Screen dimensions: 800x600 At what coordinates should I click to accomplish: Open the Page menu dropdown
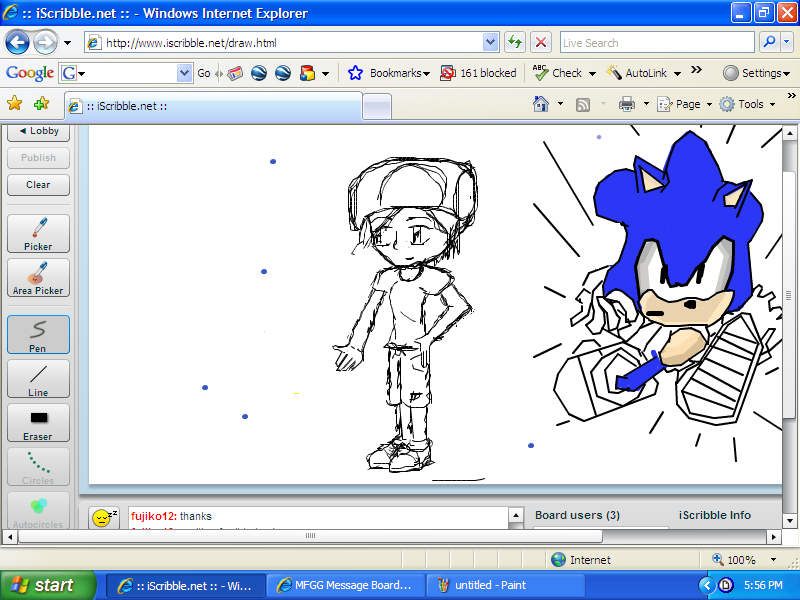tap(684, 104)
